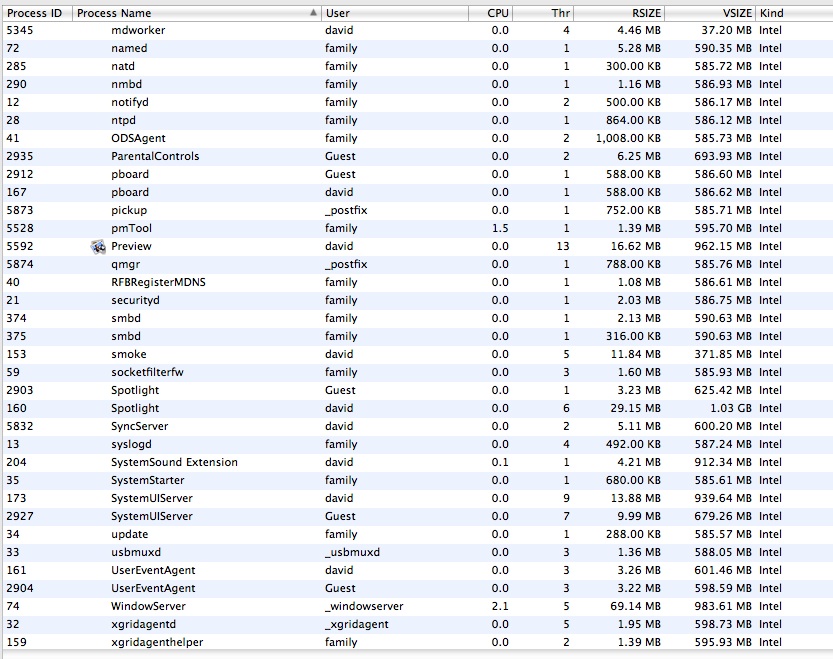Screen dimensions: 833x659
Task: Select pboard process with ID 167
Action: click(x=416, y=192)
